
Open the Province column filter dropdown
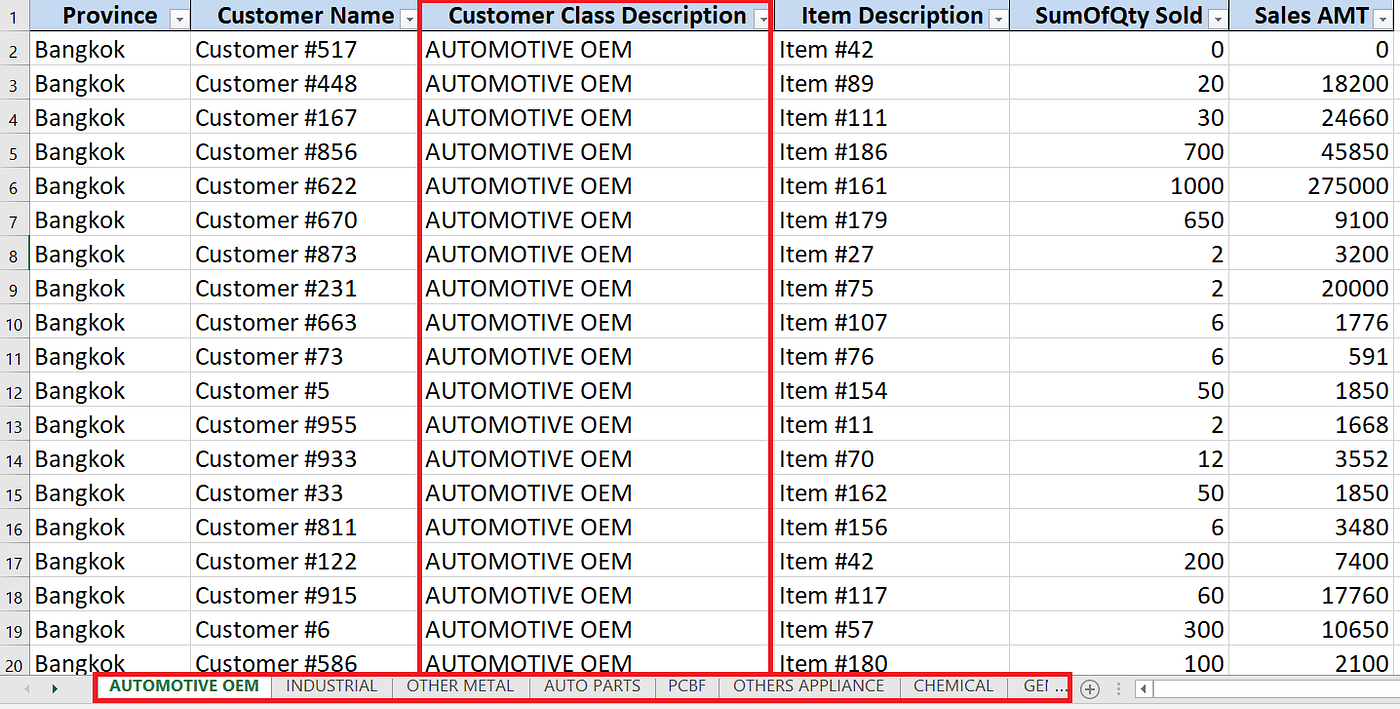click(x=178, y=18)
